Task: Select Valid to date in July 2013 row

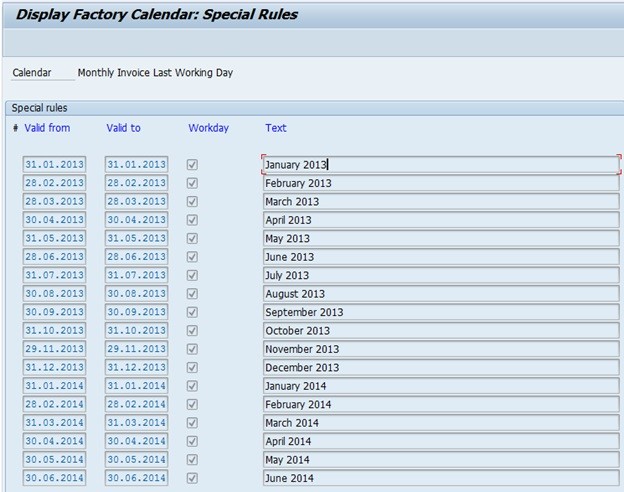Action: 136,275
